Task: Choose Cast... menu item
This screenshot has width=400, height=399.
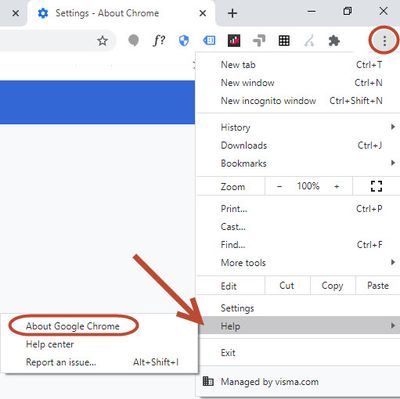Action: point(298,227)
